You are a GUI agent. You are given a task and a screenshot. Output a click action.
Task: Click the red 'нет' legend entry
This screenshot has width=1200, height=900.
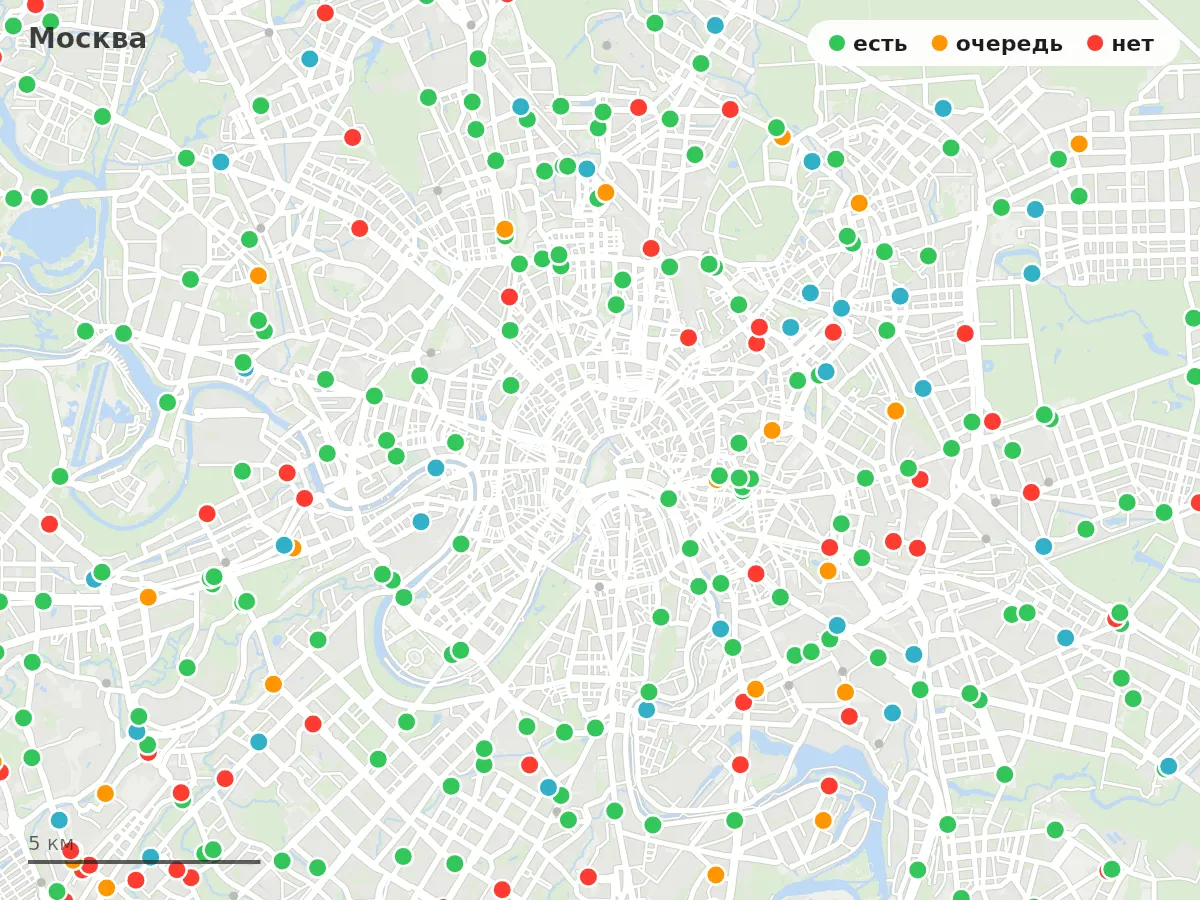[x=1120, y=44]
